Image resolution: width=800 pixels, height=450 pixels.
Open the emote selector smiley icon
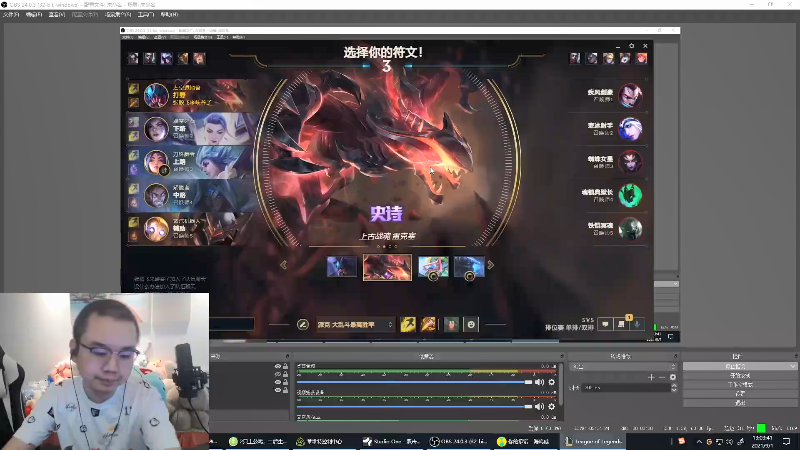[x=471, y=324]
